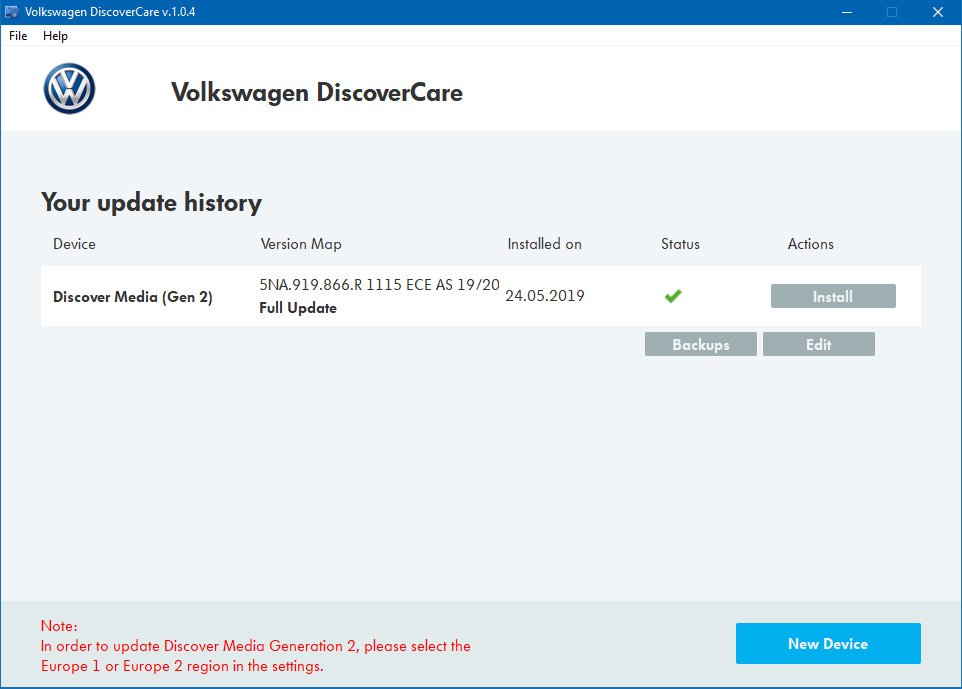The image size is (962, 689).
Task: Open the Backups list
Action: pos(701,344)
